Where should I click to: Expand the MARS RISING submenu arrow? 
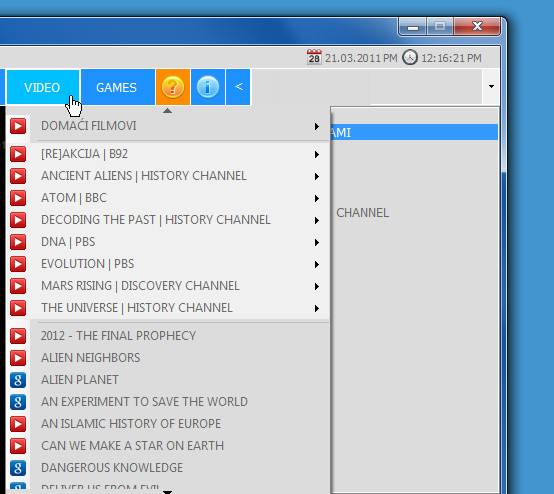click(x=317, y=286)
